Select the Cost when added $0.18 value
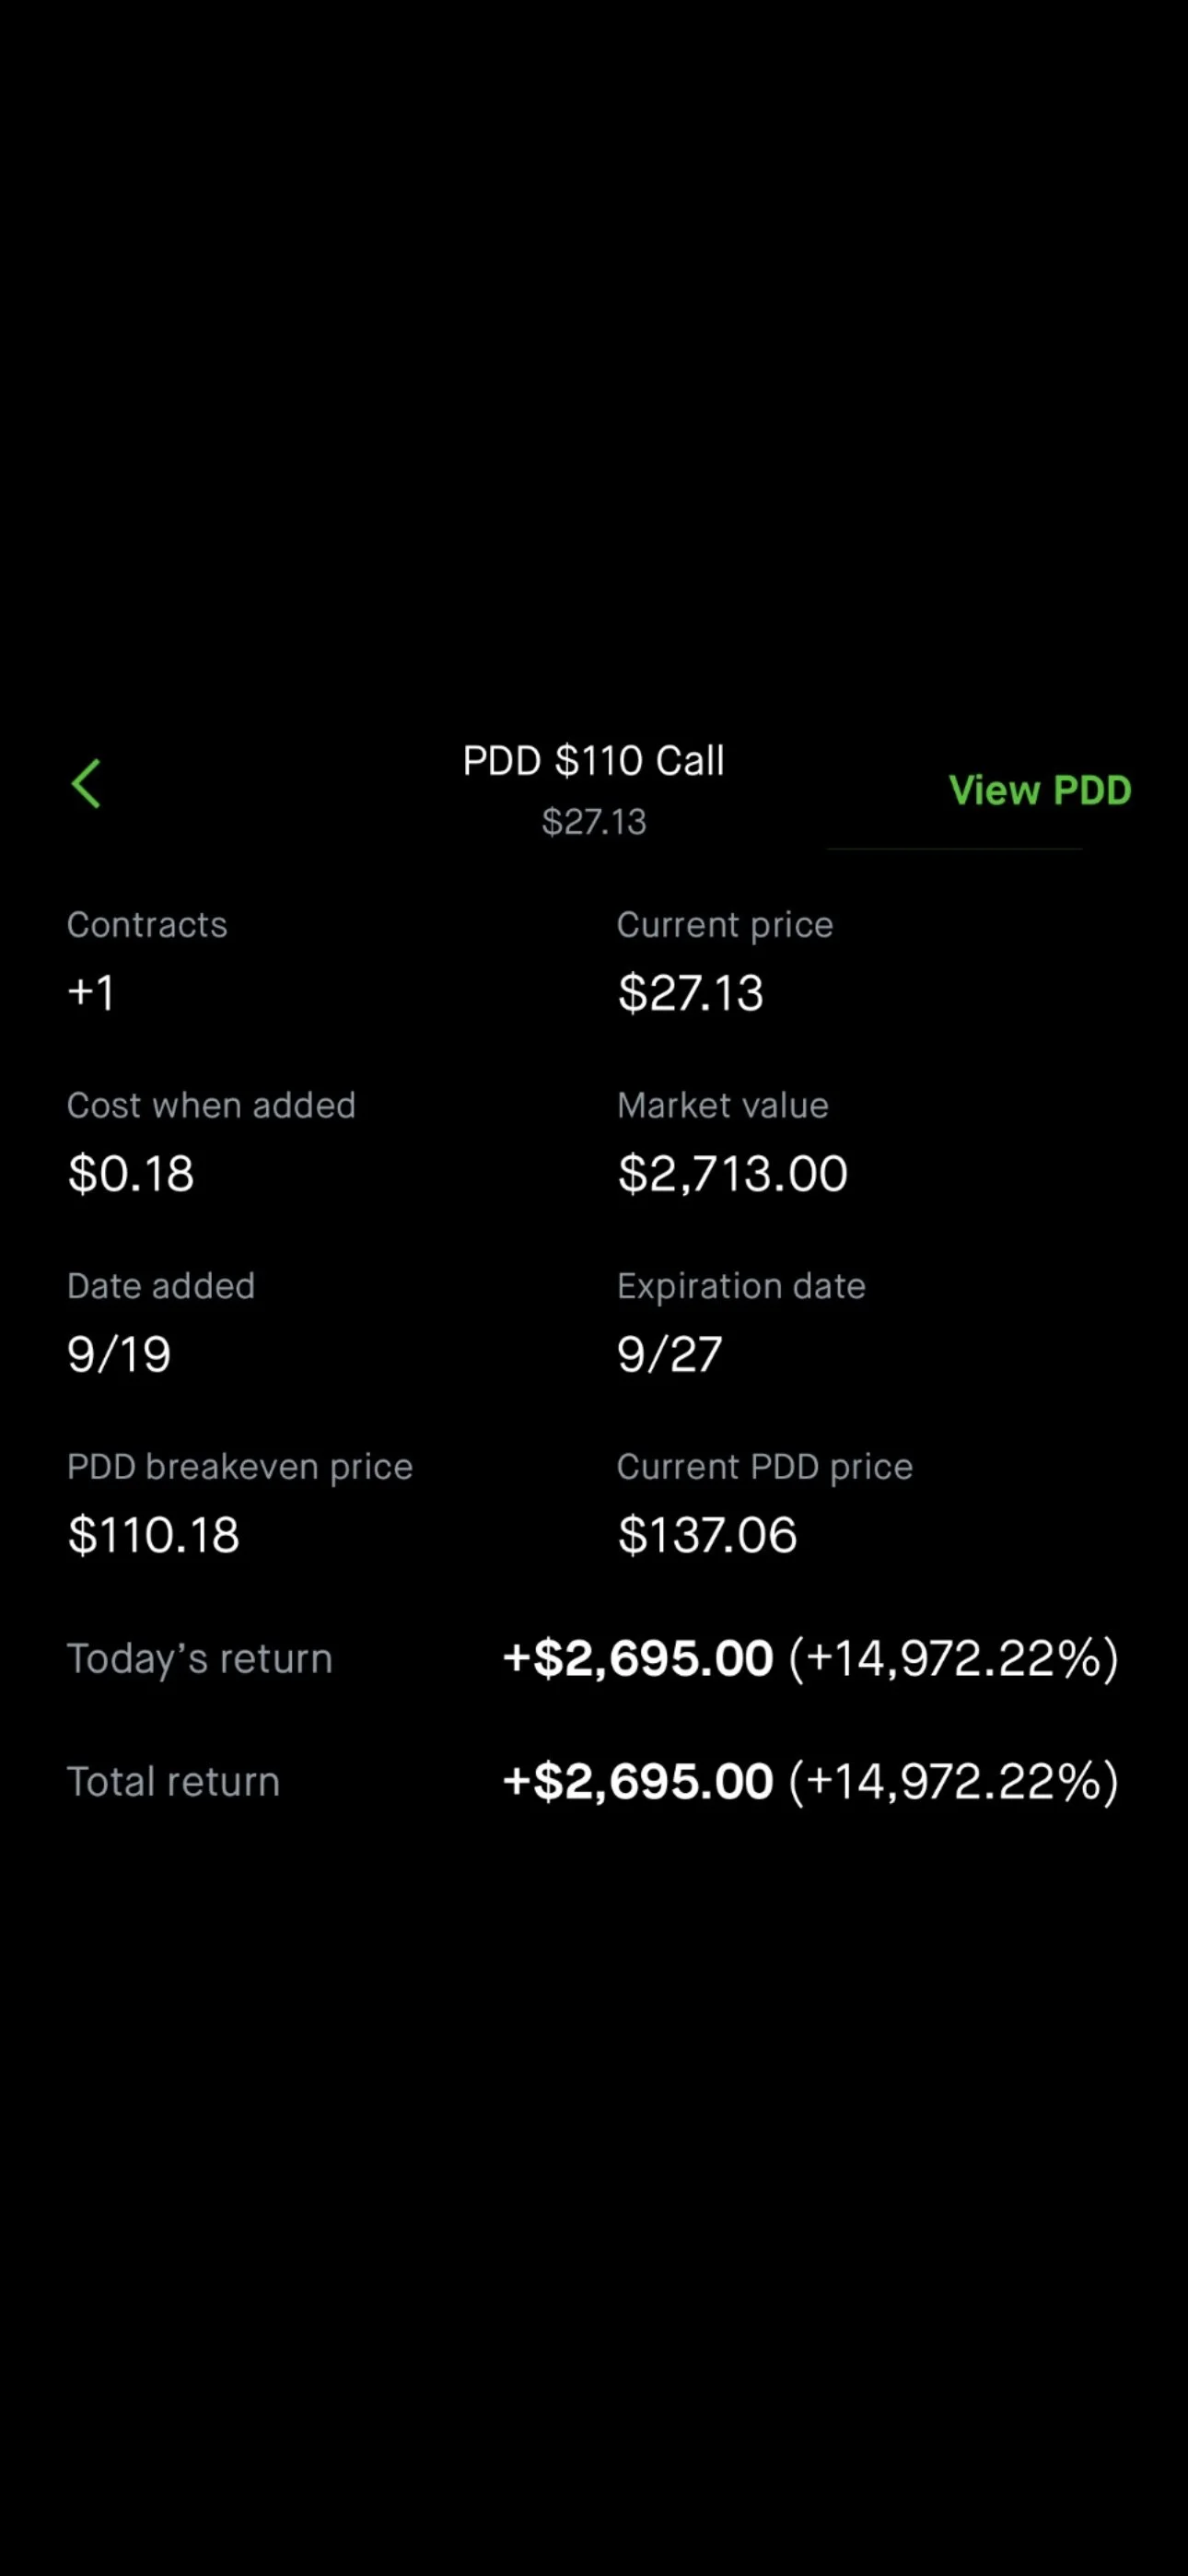The height and width of the screenshot is (2576, 1188). coord(131,1173)
